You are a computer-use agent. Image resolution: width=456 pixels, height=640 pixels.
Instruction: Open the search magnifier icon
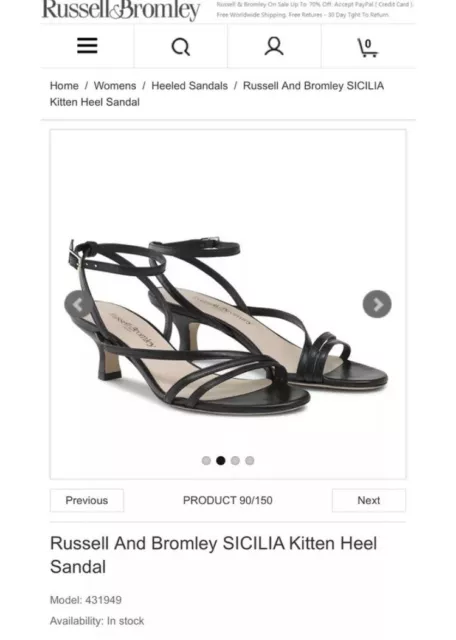pos(181,47)
